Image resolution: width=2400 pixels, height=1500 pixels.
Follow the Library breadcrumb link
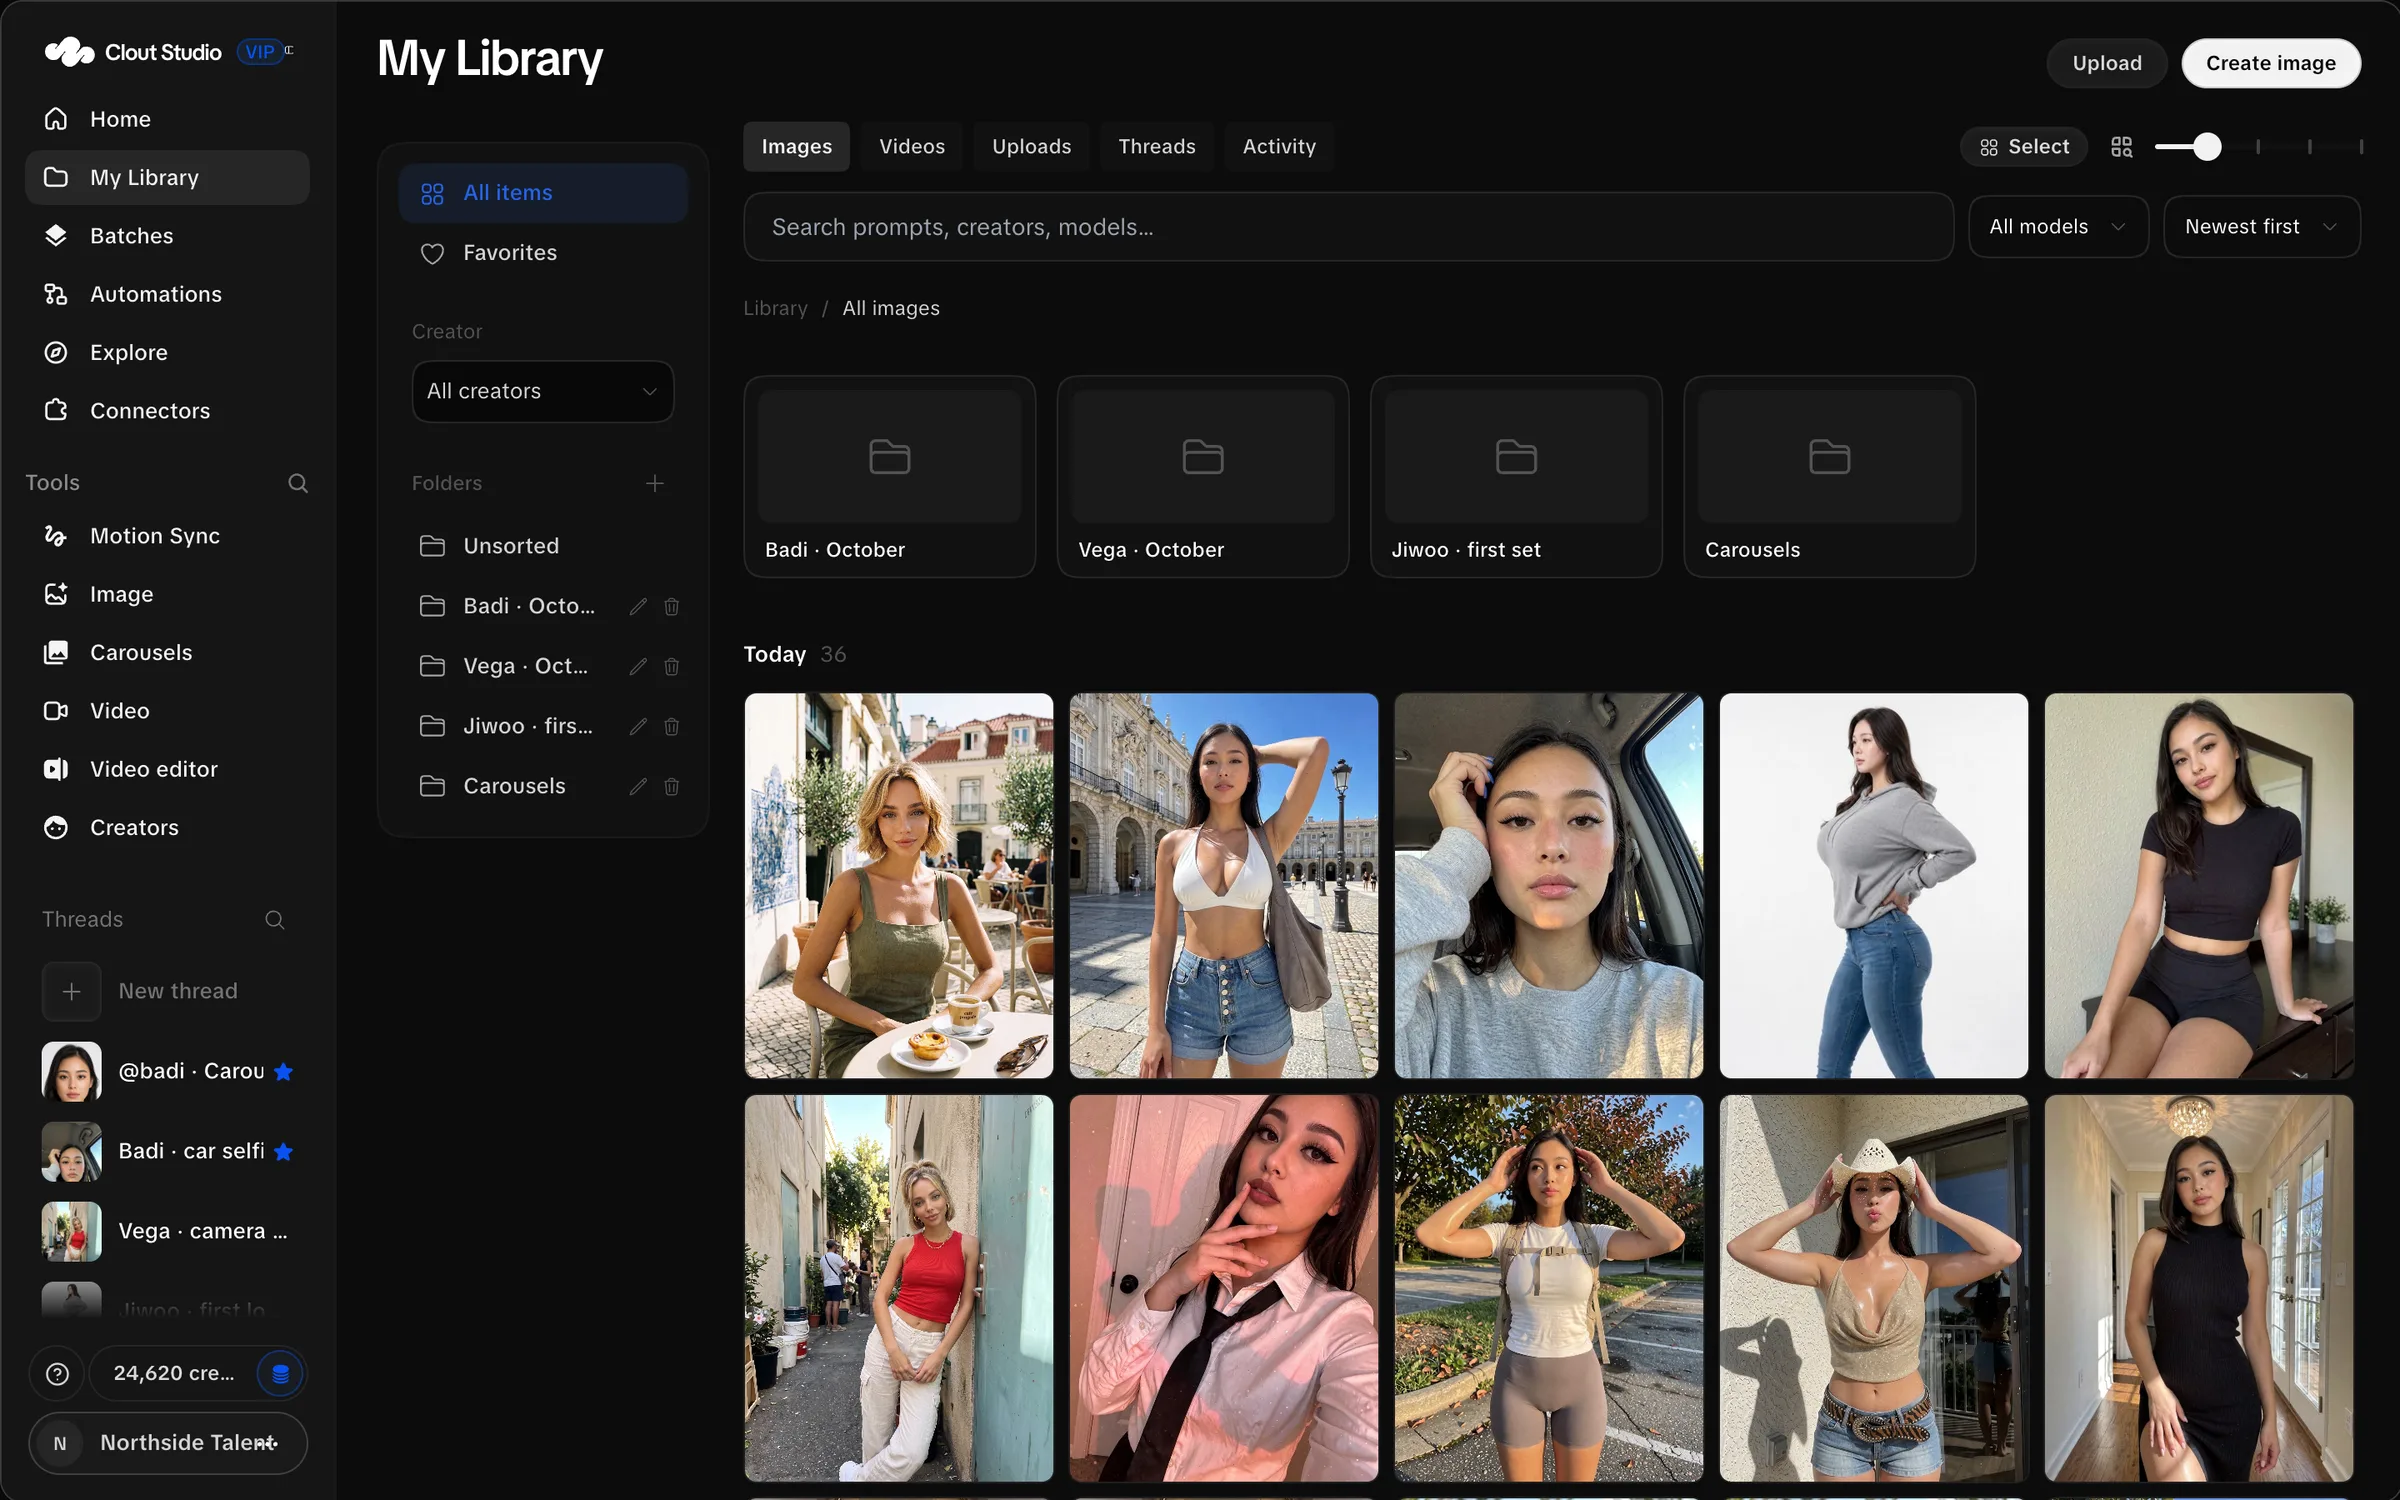click(x=775, y=309)
